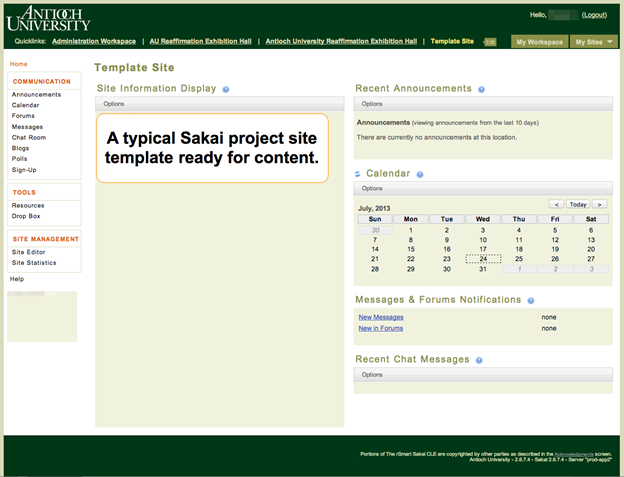Open the Polls tool
The height and width of the screenshot is (477, 624).
coord(20,159)
